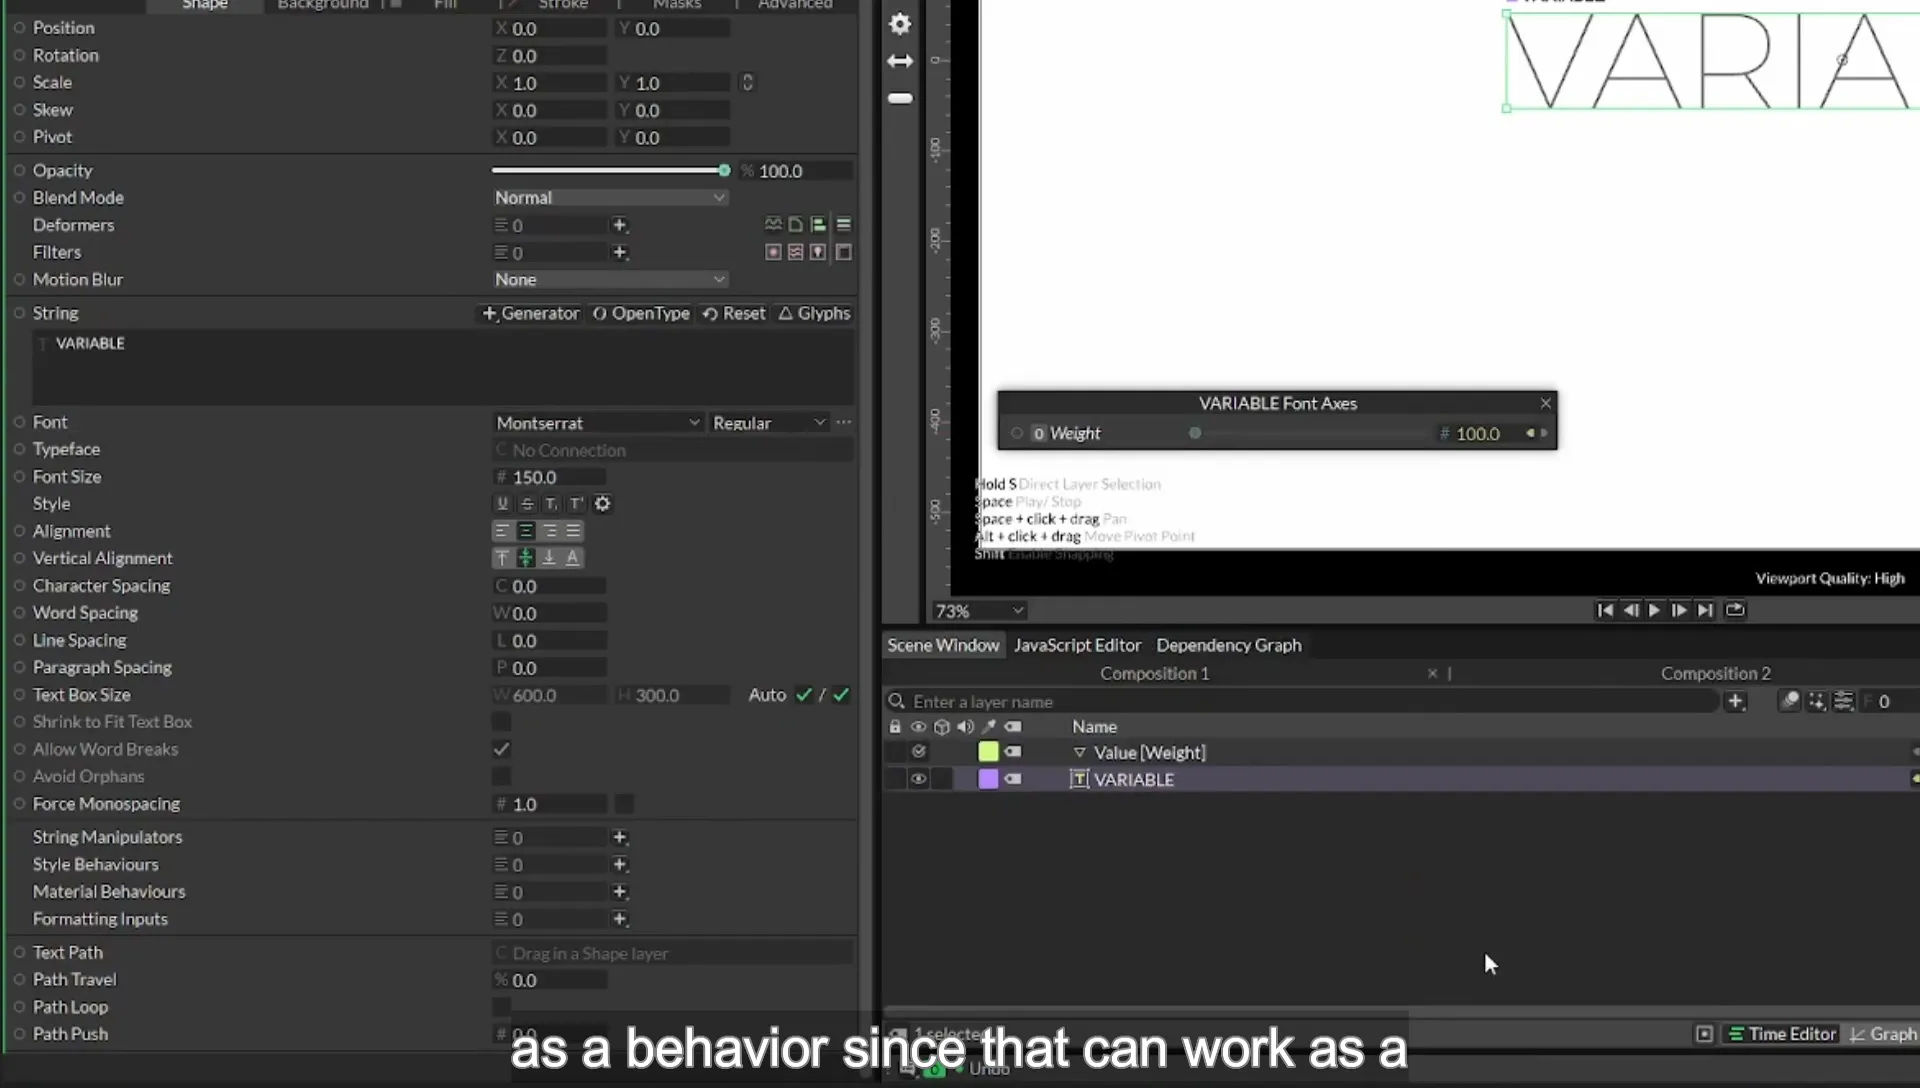1920x1088 pixels.
Task: Set vertical alignment to baseline A
Action: click(x=573, y=558)
